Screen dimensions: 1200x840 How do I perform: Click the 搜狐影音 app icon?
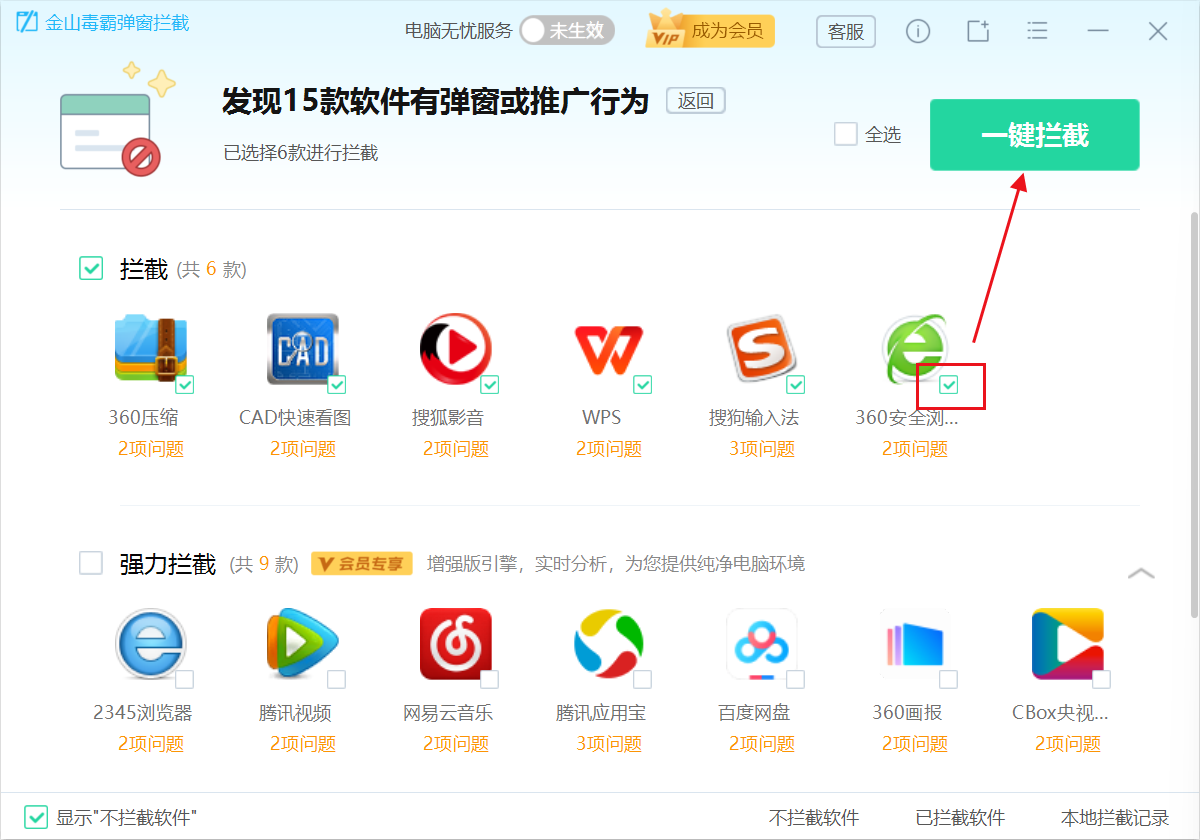click(457, 348)
